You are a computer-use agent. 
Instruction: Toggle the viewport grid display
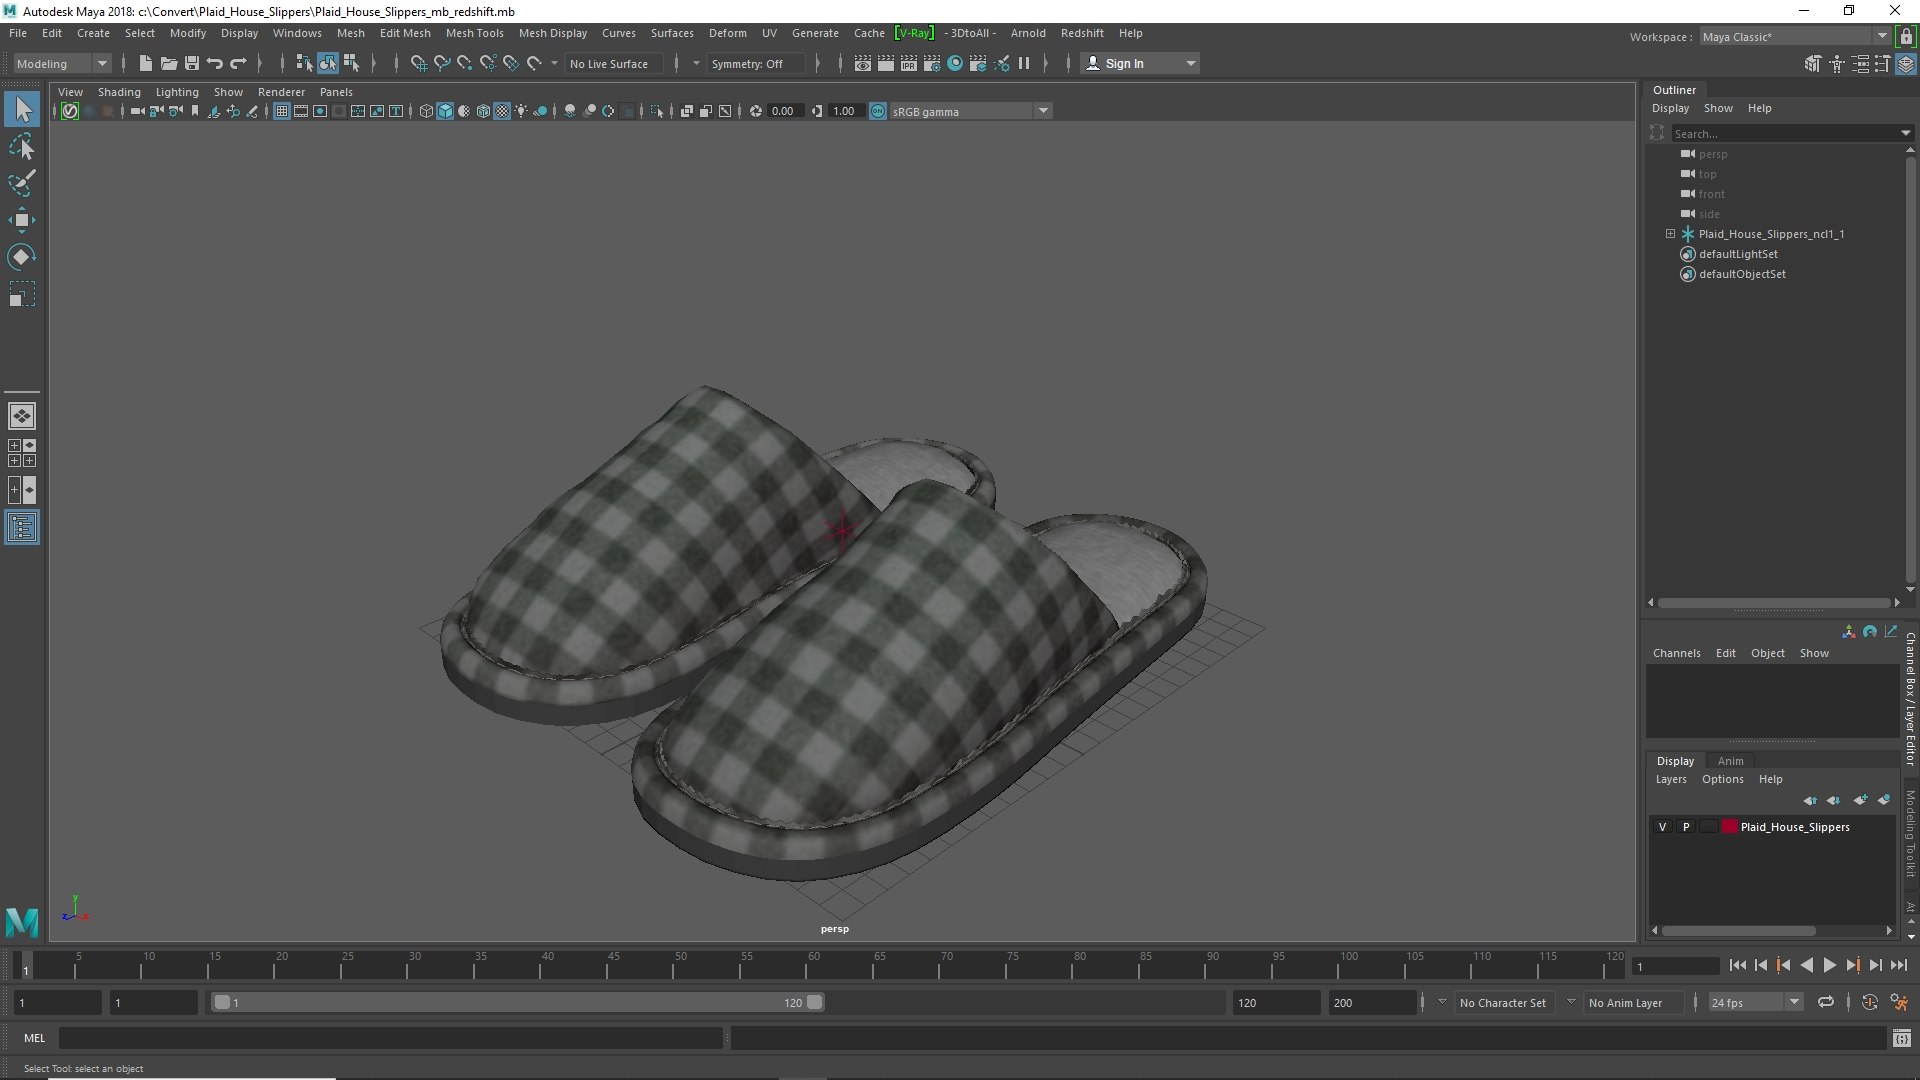[282, 111]
